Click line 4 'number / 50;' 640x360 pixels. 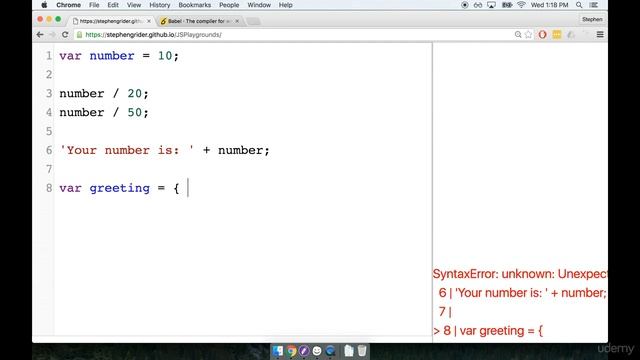(x=104, y=112)
